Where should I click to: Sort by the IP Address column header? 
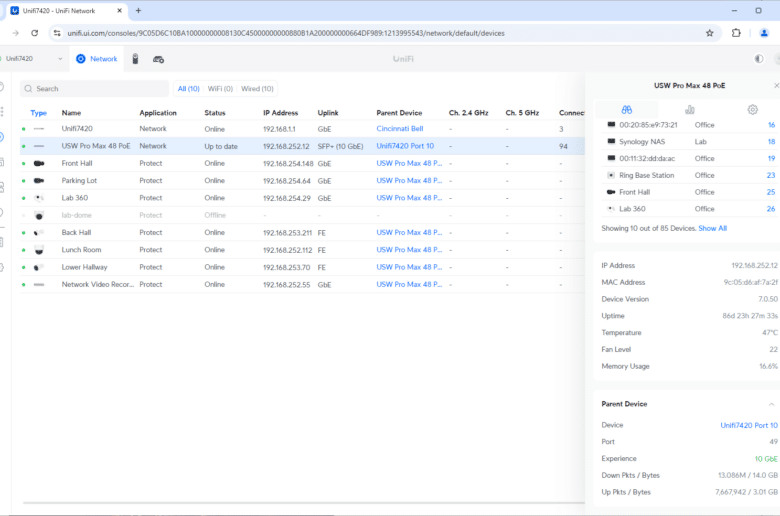point(280,113)
